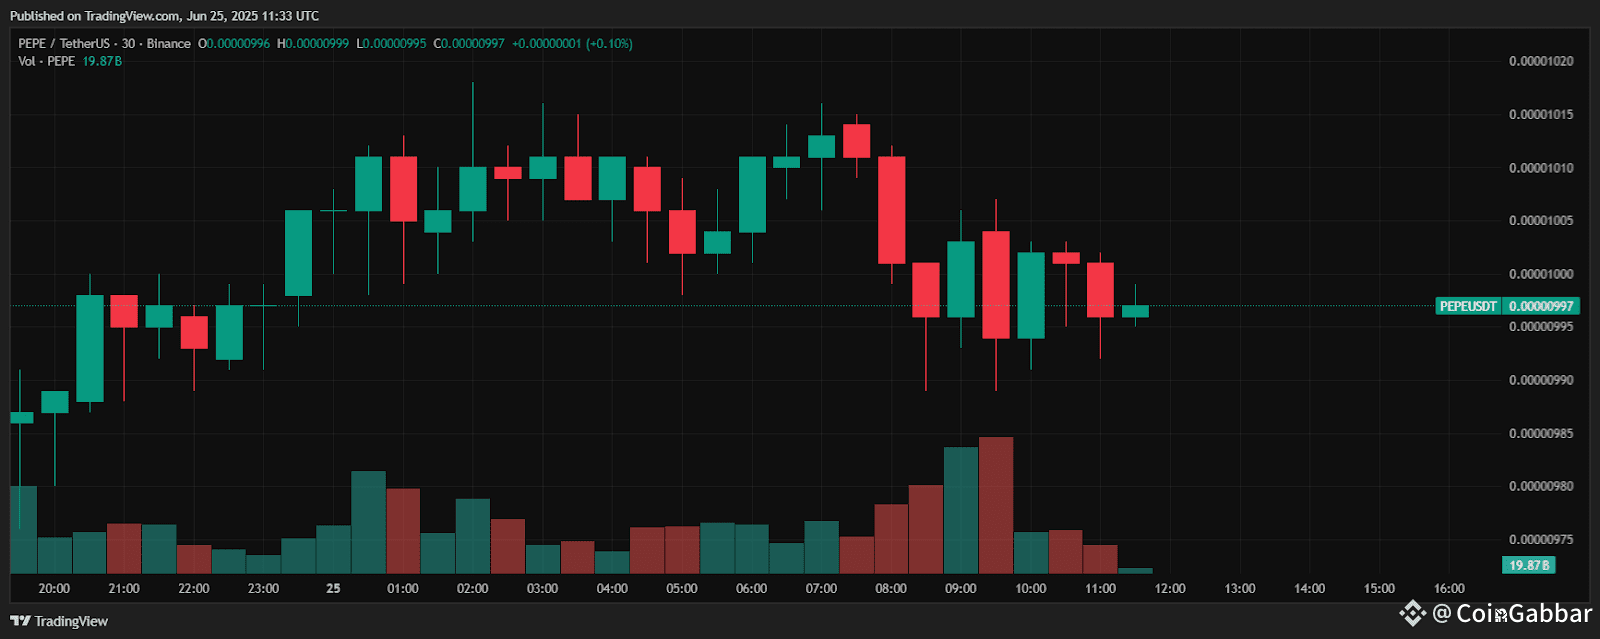The width and height of the screenshot is (1600, 639).
Task: Click the 0.00000980 price axis label
Action: [x=1541, y=486]
